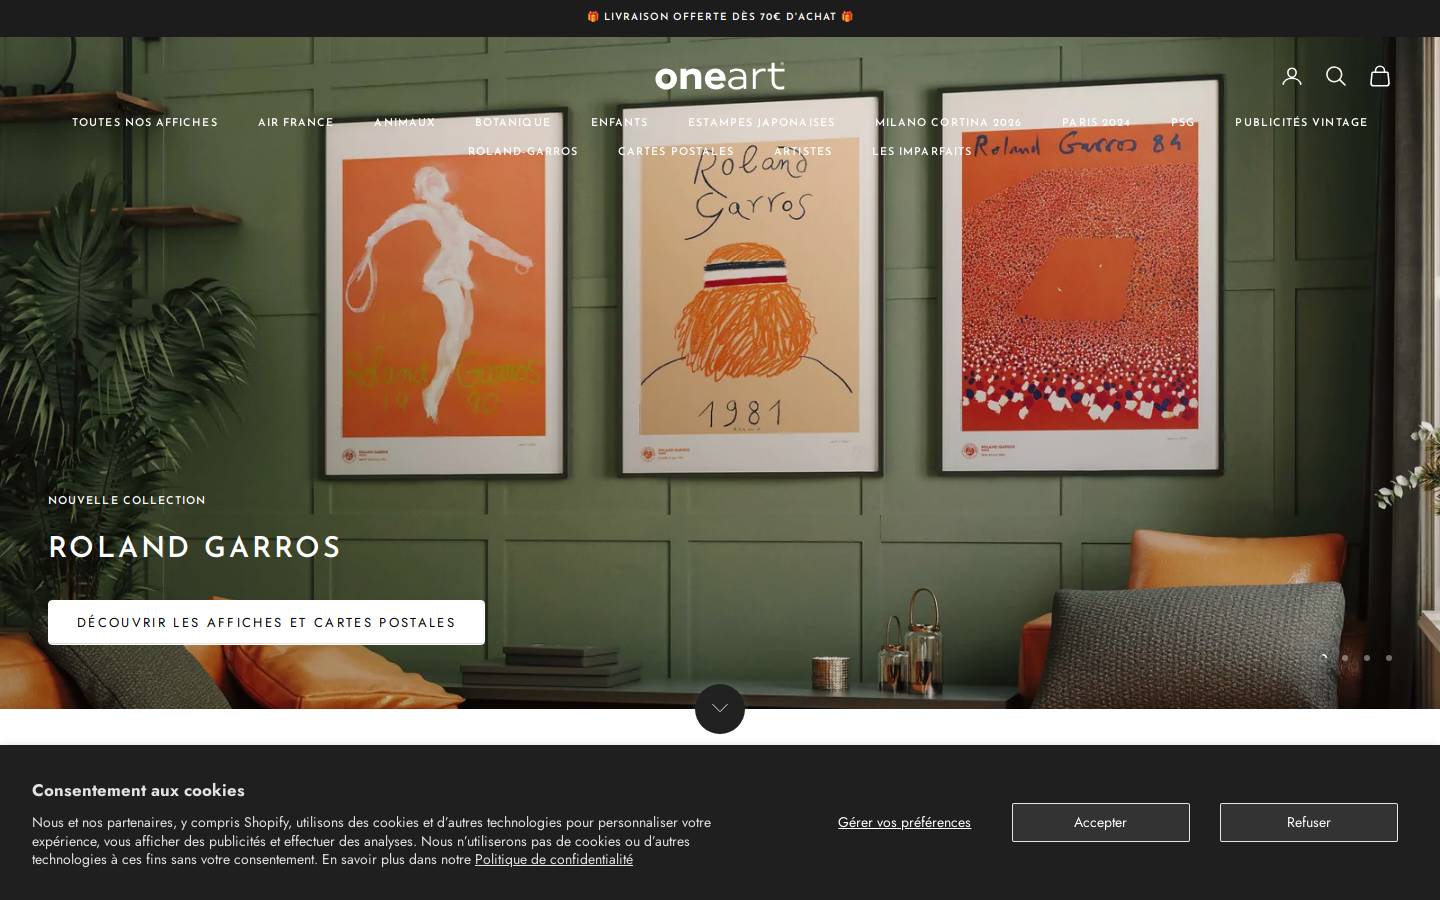This screenshot has height=900, width=1440.
Task: Click Découvrir les affiches et cartes postales
Action: pyautogui.click(x=266, y=622)
